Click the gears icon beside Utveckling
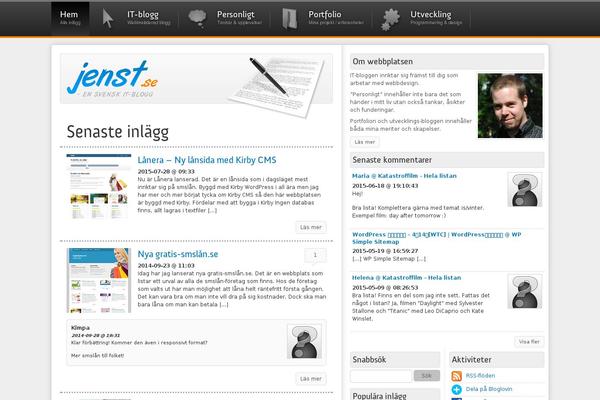This screenshot has width=600, height=400. pos(391,19)
